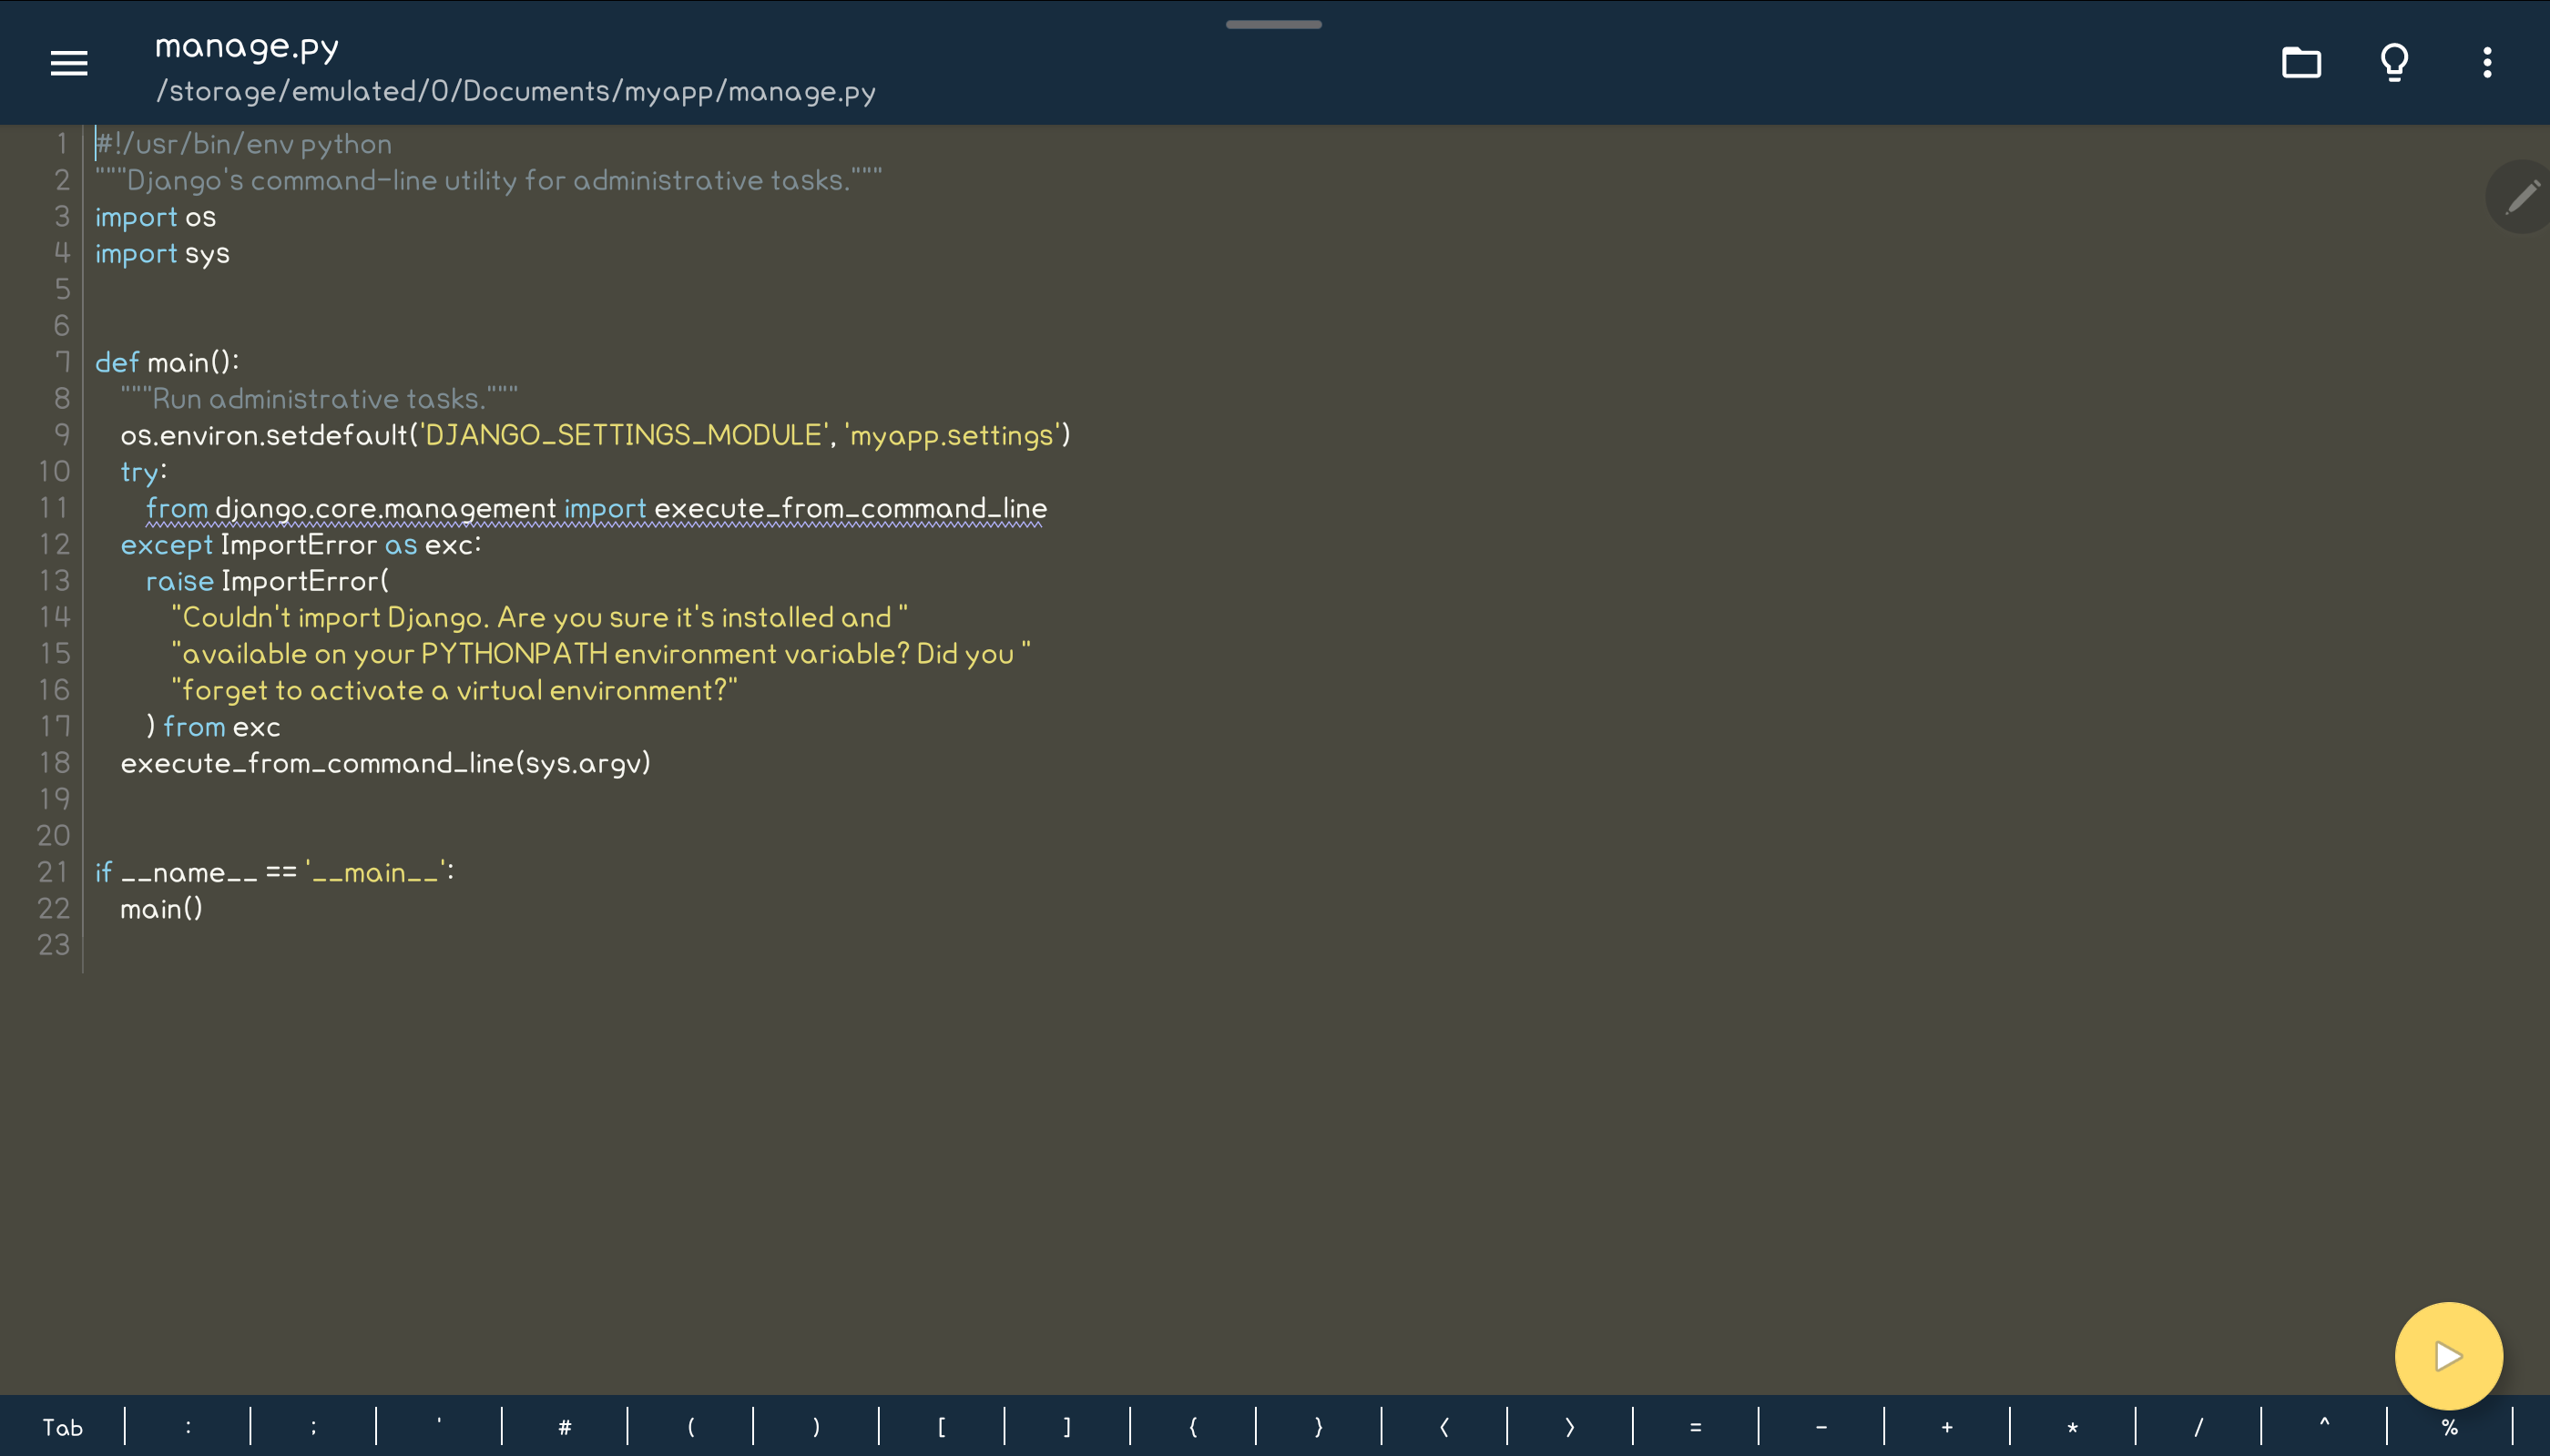Tap the asterisk symbol key
The height and width of the screenshot is (1456, 2550).
tap(2072, 1427)
